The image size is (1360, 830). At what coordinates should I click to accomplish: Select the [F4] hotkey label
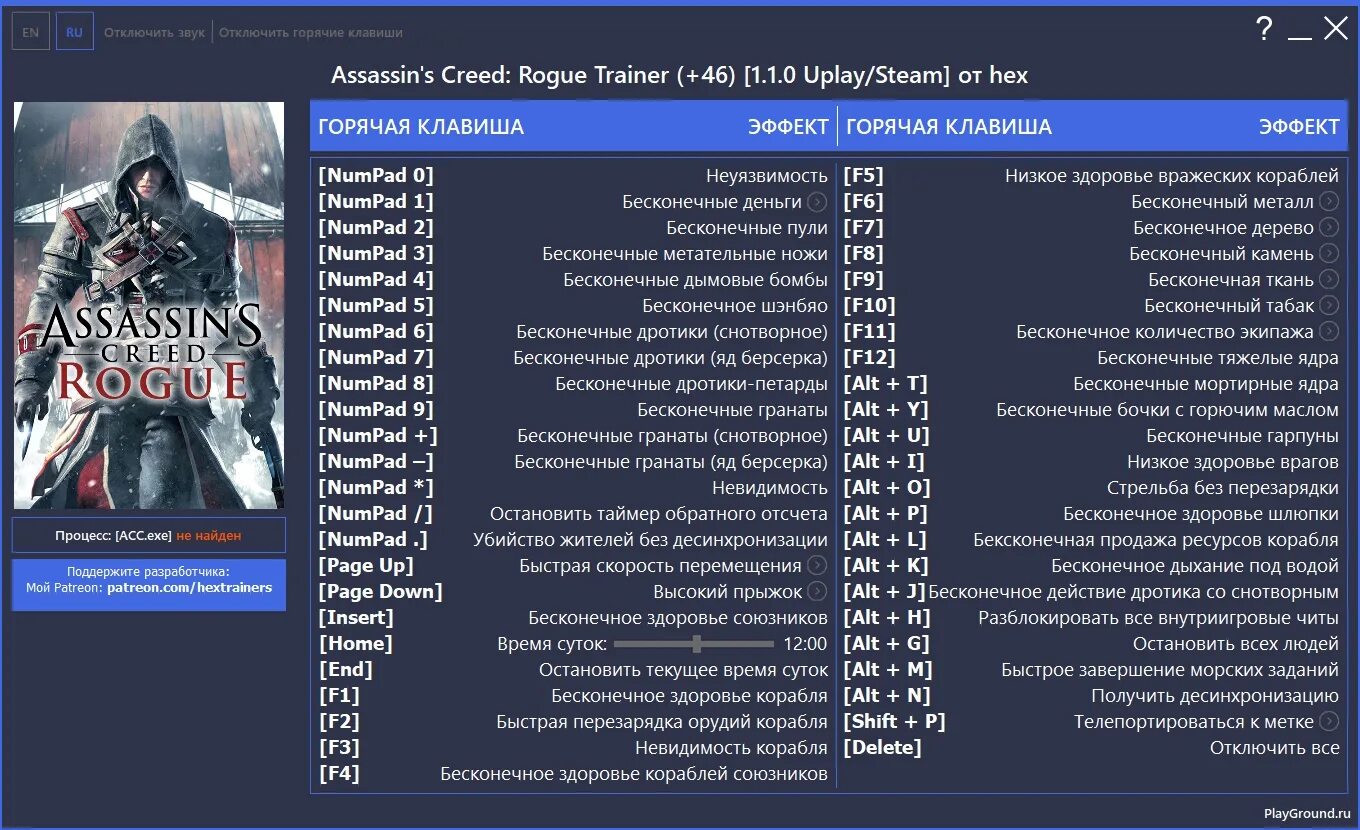point(339,774)
